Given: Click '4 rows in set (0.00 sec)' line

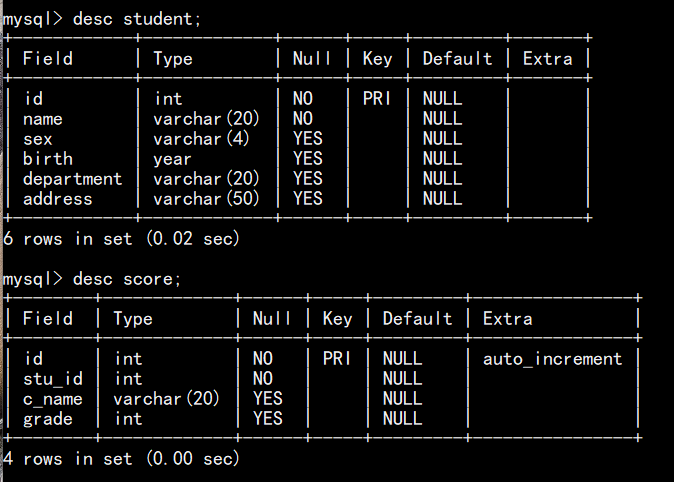Looking at the screenshot, I should coord(121,459).
